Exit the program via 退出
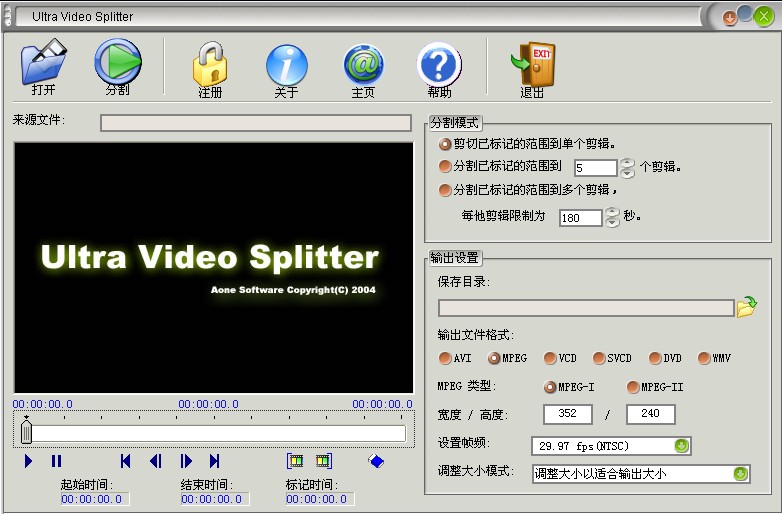This screenshot has height=514, width=782. (x=533, y=70)
